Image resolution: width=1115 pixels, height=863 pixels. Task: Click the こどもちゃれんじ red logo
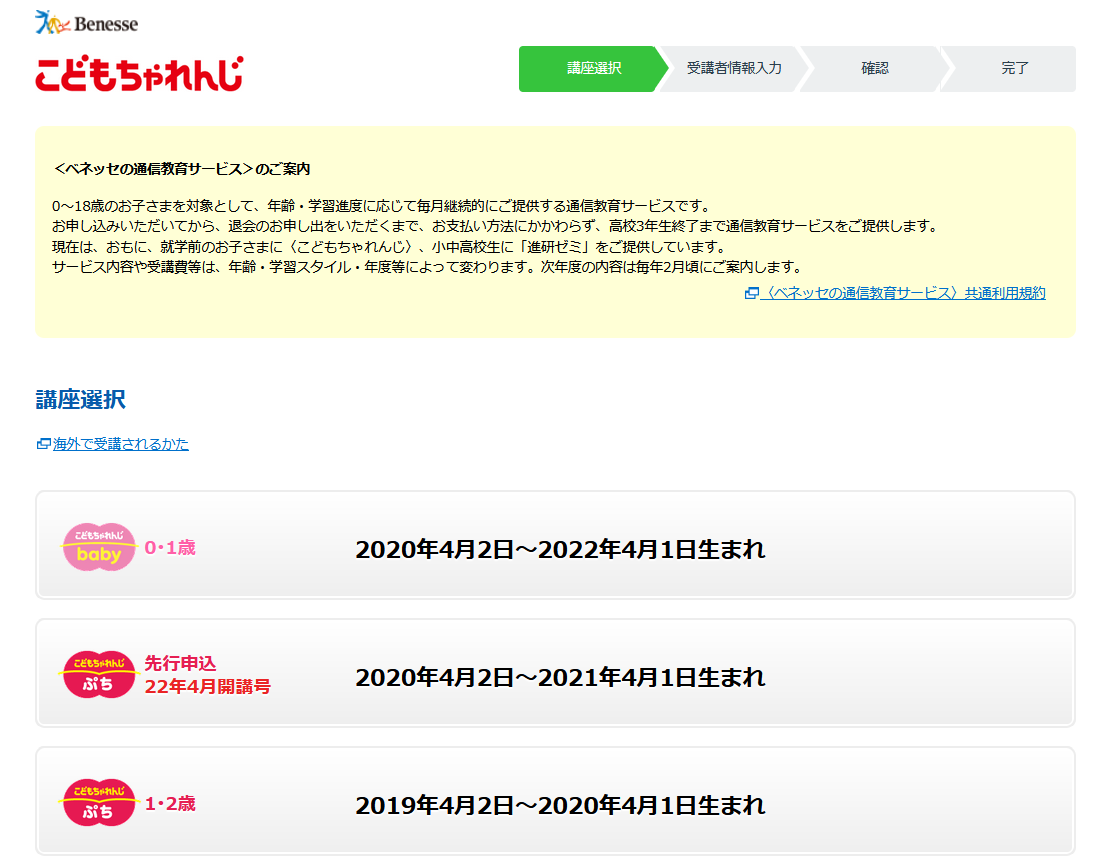(x=139, y=74)
